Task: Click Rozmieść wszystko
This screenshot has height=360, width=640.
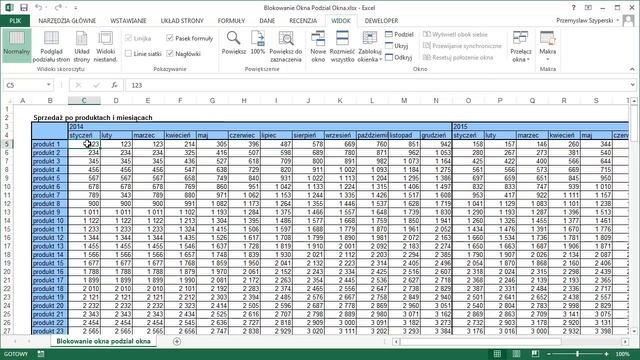Action: (x=342, y=47)
